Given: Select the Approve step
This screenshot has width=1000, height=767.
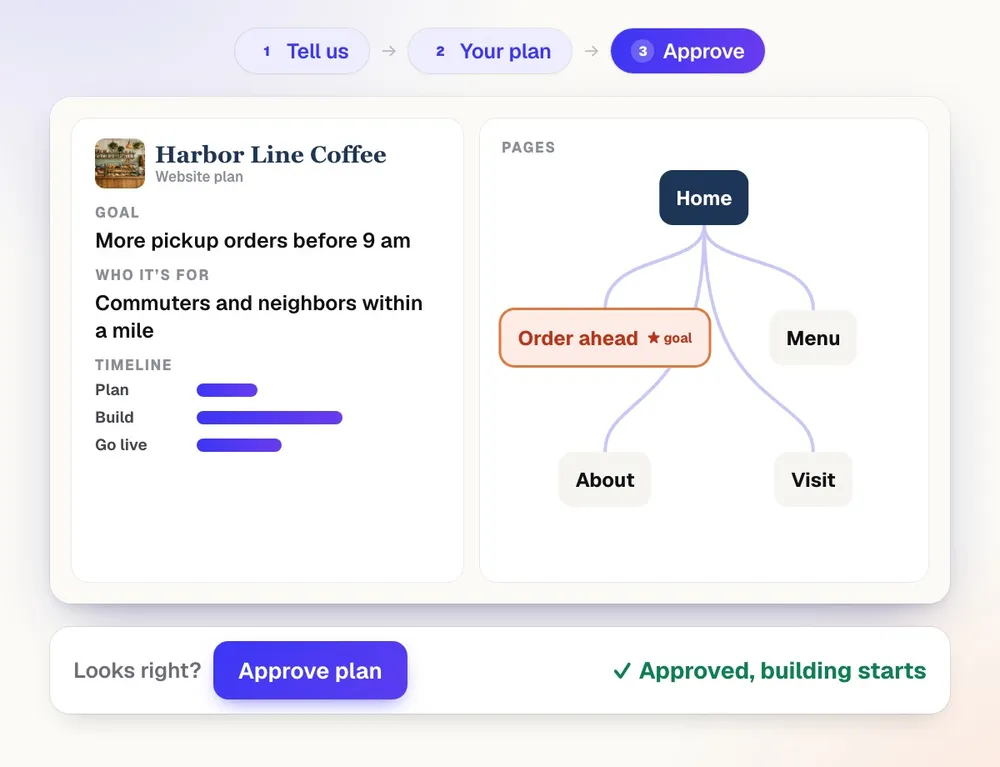Looking at the screenshot, I should click(x=688, y=51).
